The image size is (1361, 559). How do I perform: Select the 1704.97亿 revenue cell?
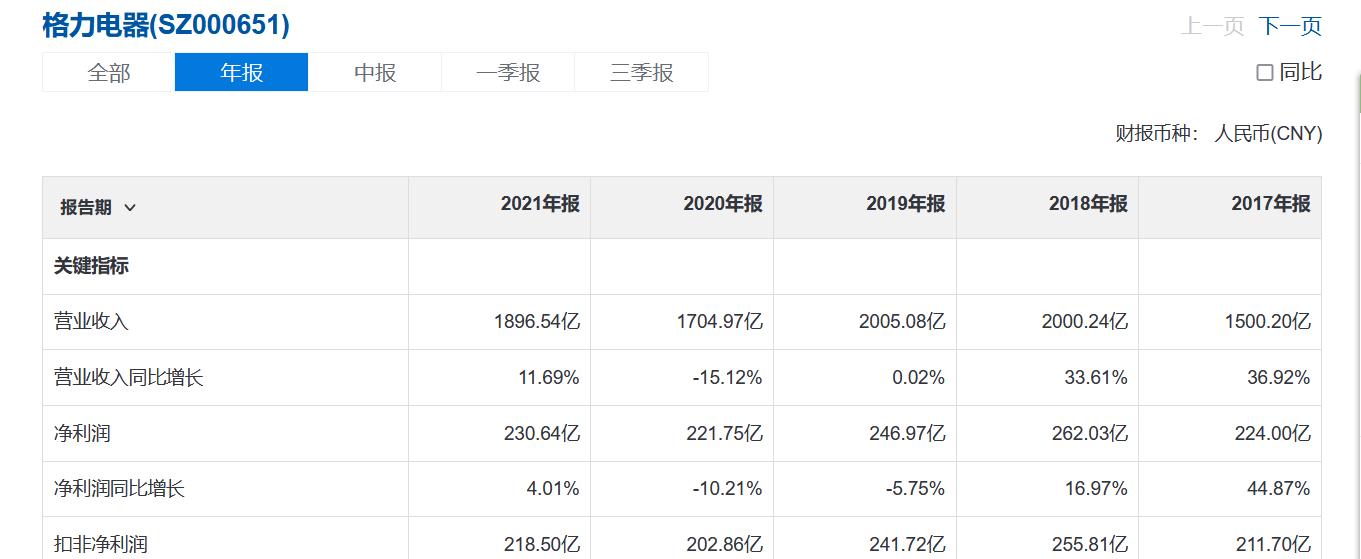682,322
